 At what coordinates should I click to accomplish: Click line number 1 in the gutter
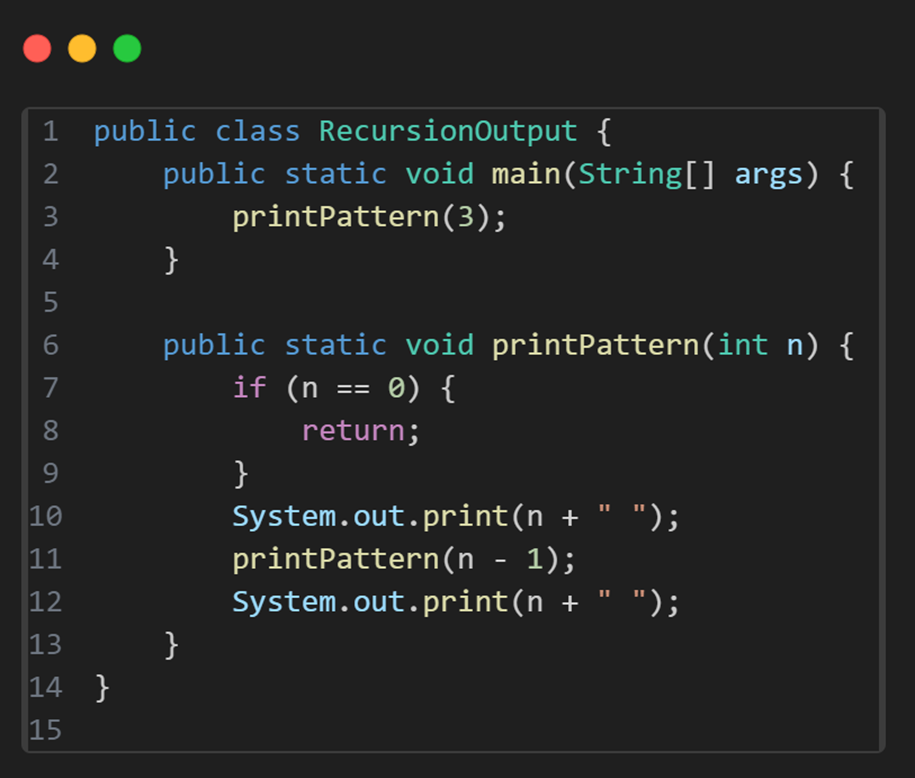point(51,131)
